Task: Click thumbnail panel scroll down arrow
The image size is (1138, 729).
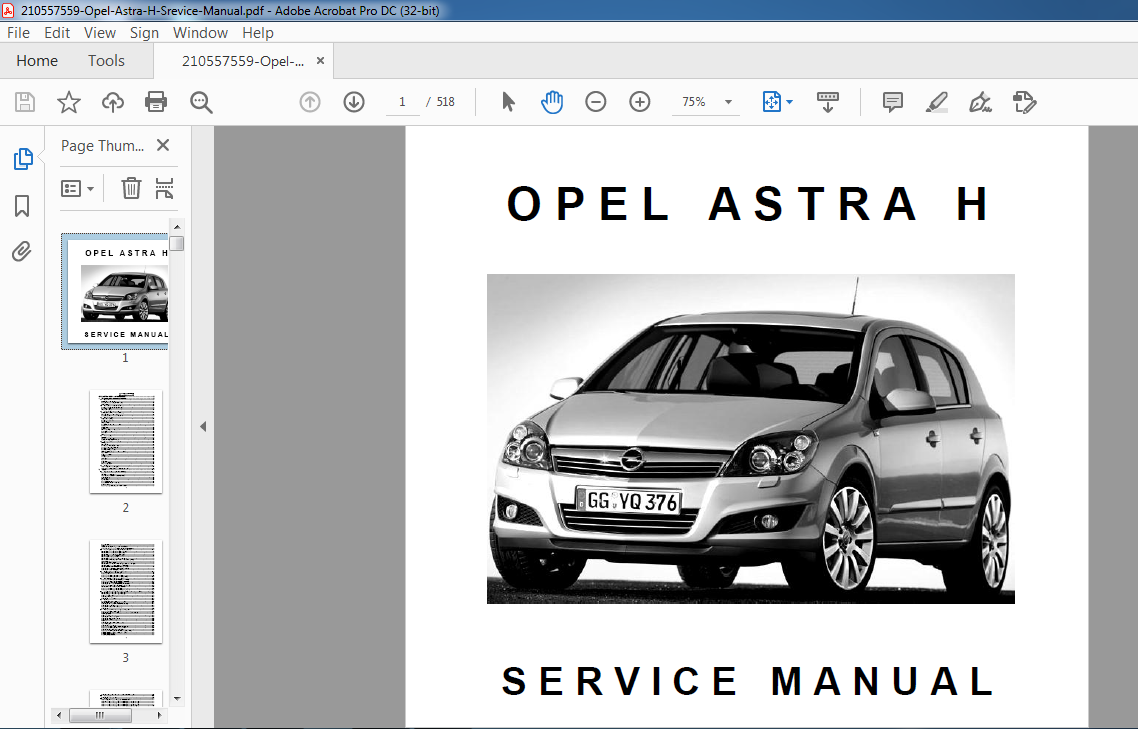Action: [x=177, y=699]
